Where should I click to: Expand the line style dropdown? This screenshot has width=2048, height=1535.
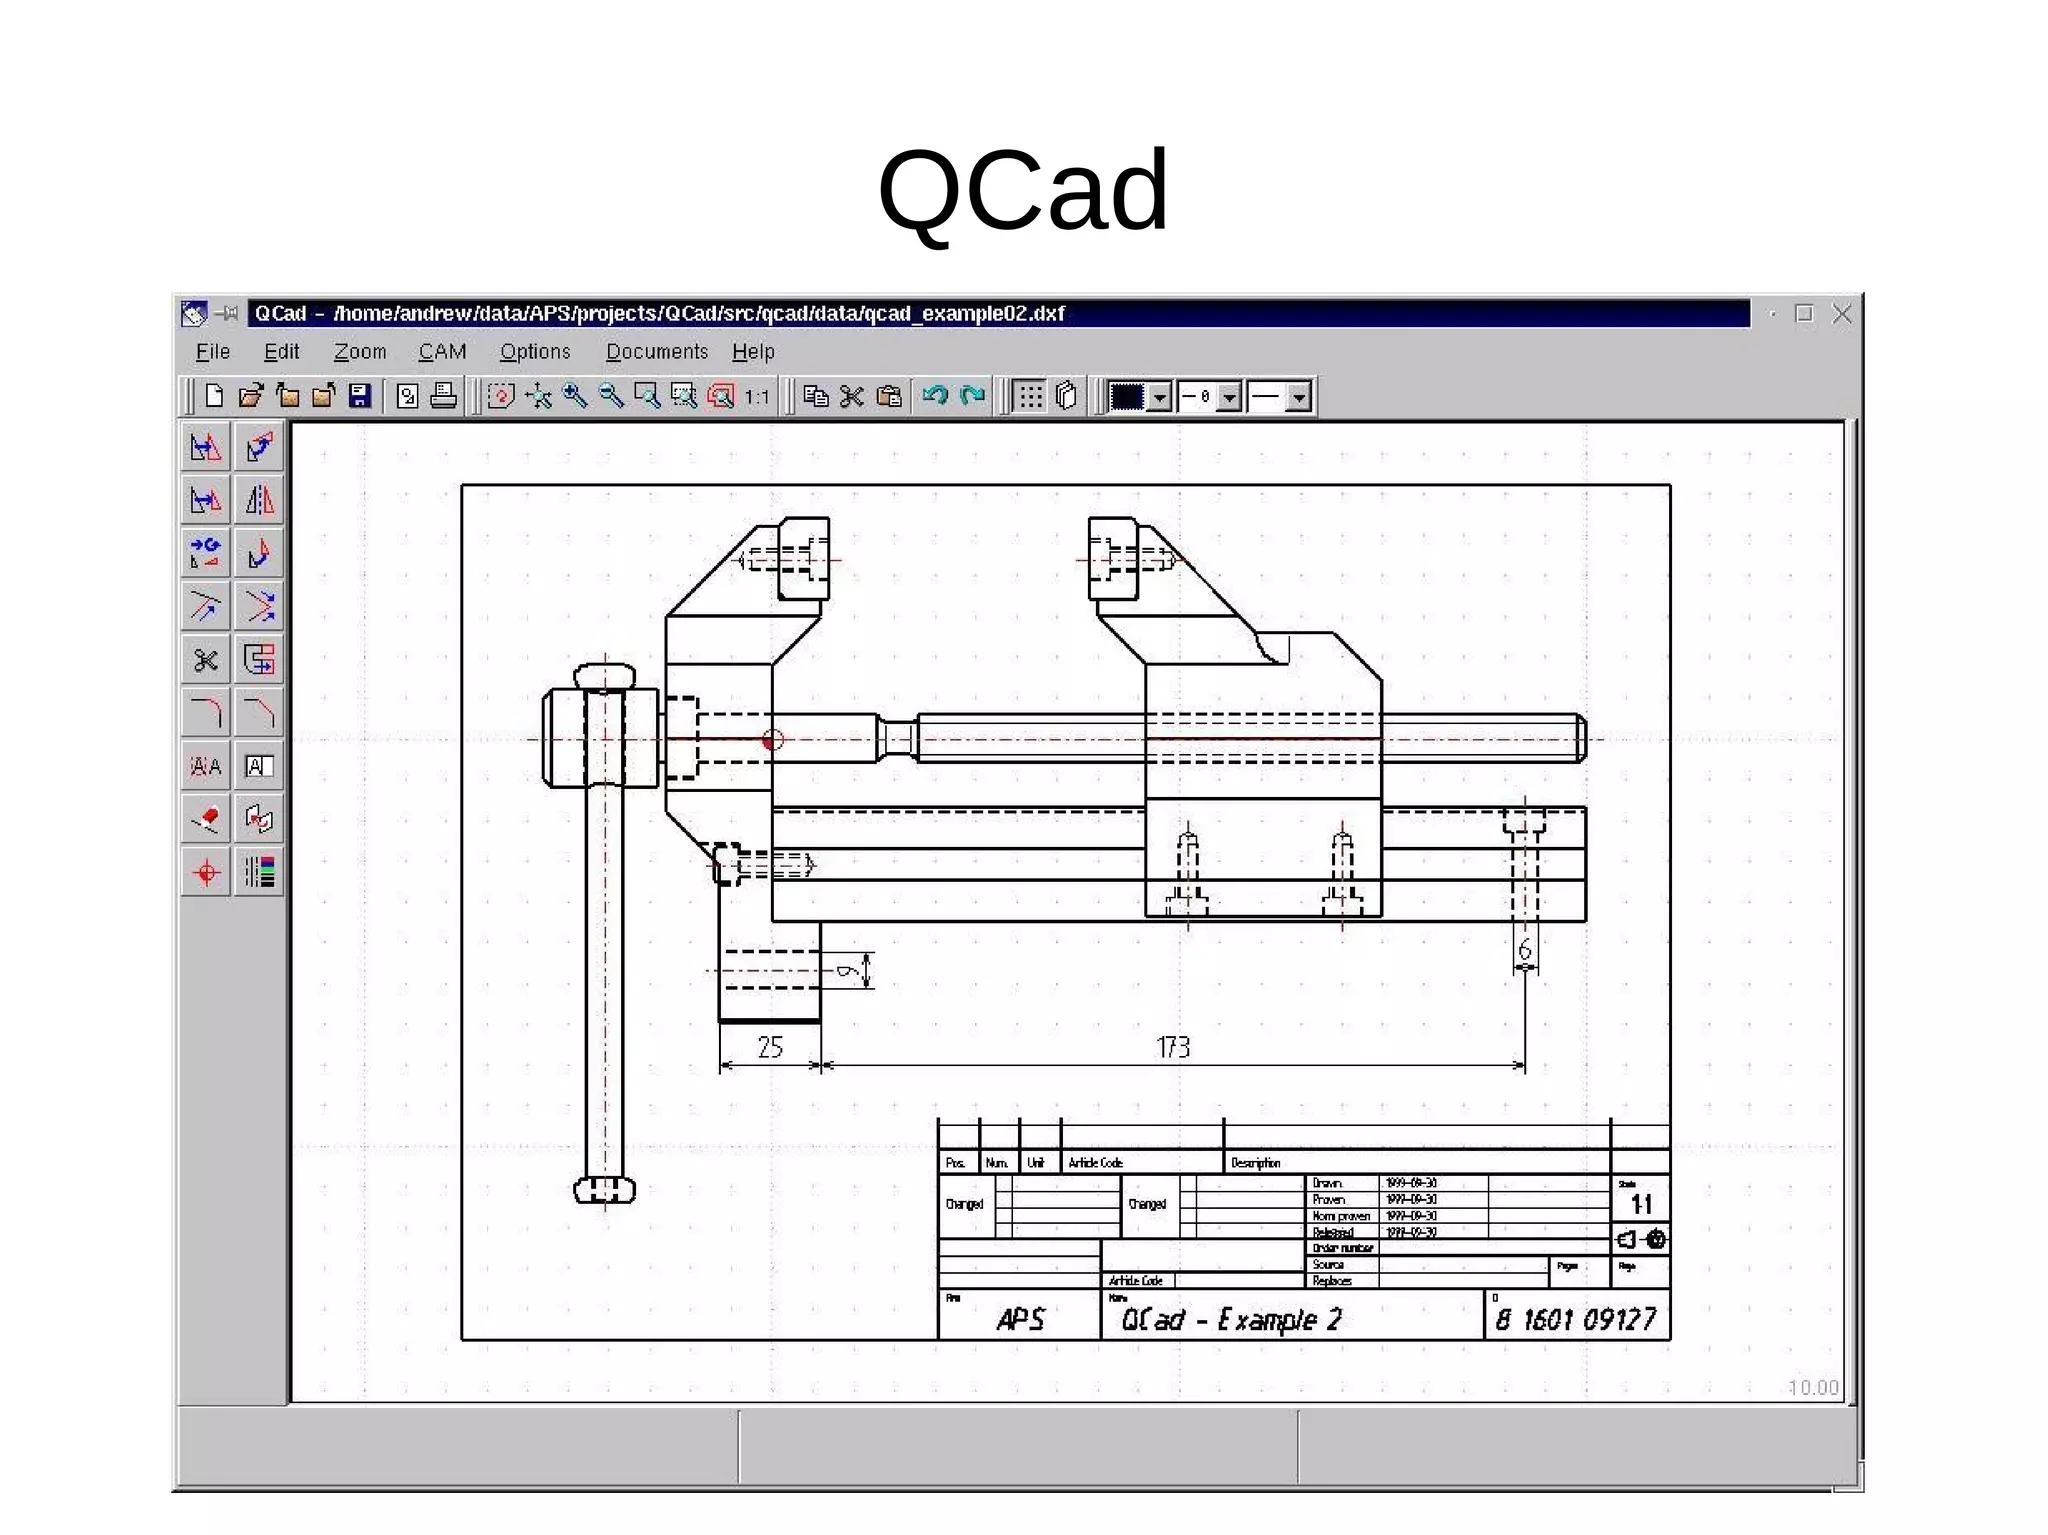1299,398
